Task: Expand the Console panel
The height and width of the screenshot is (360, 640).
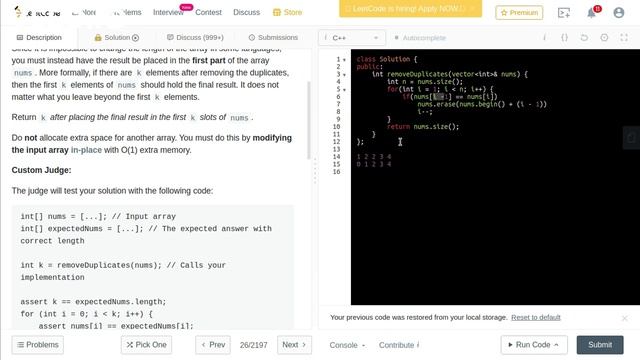Action: 347,345
